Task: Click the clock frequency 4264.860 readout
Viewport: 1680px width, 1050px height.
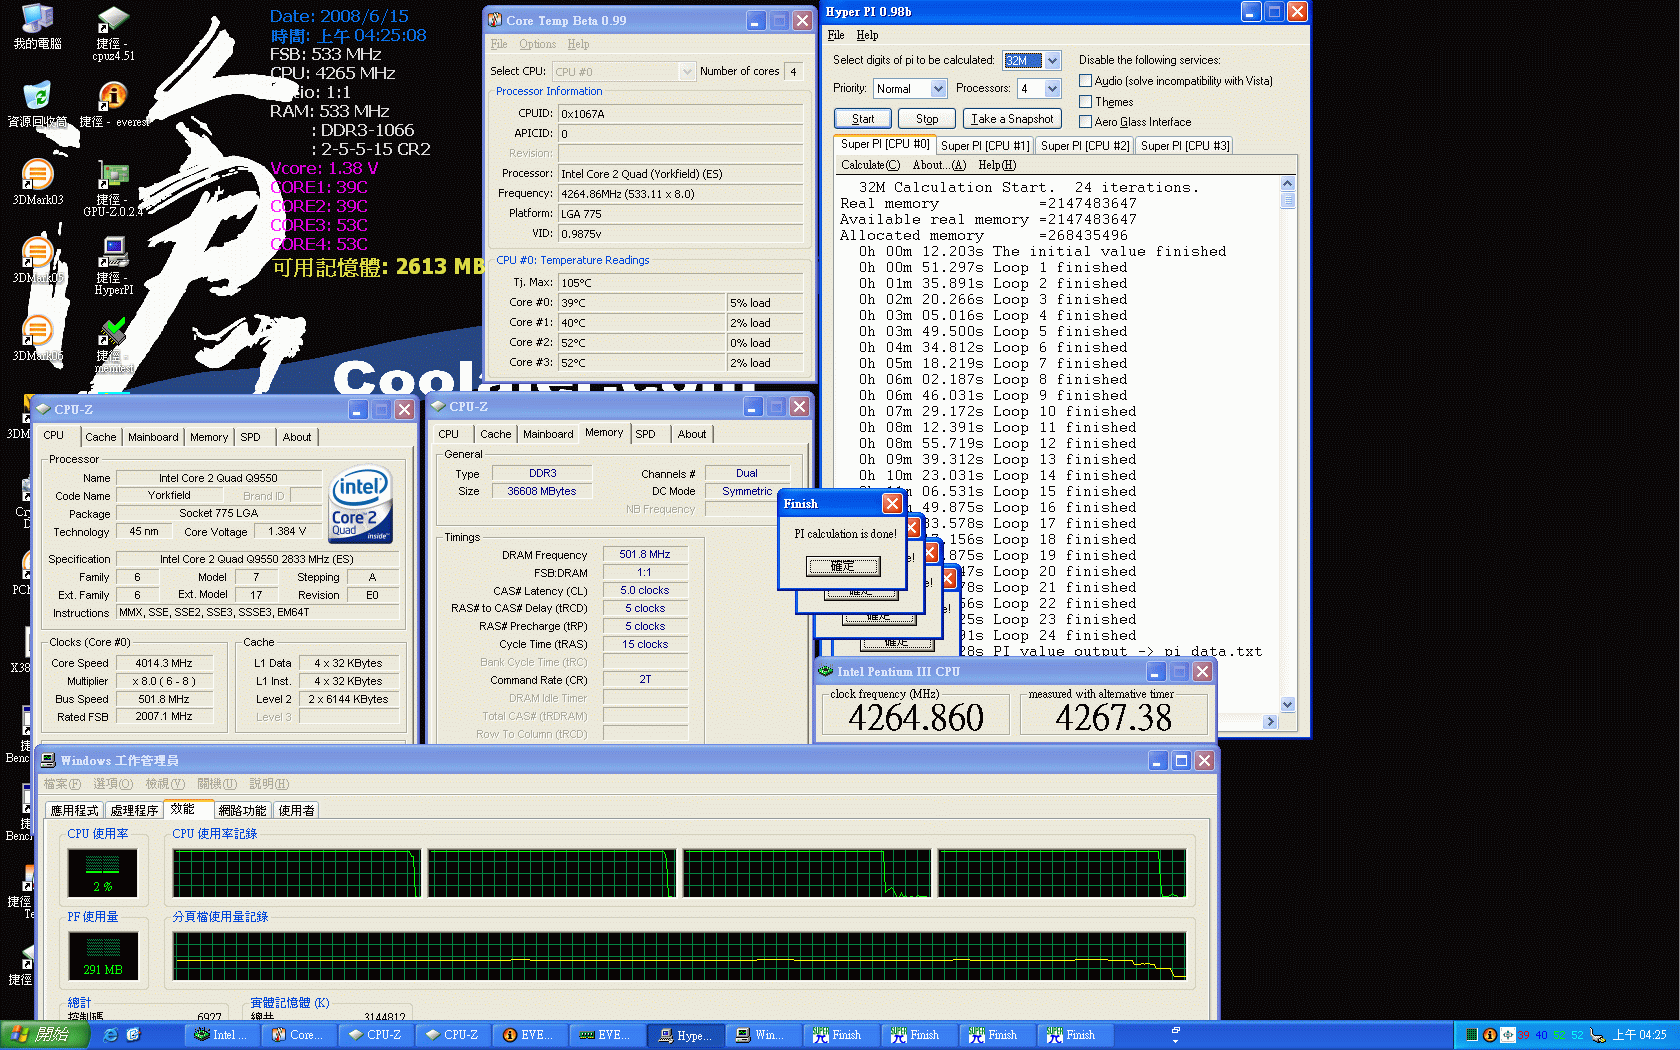Action: coord(916,717)
